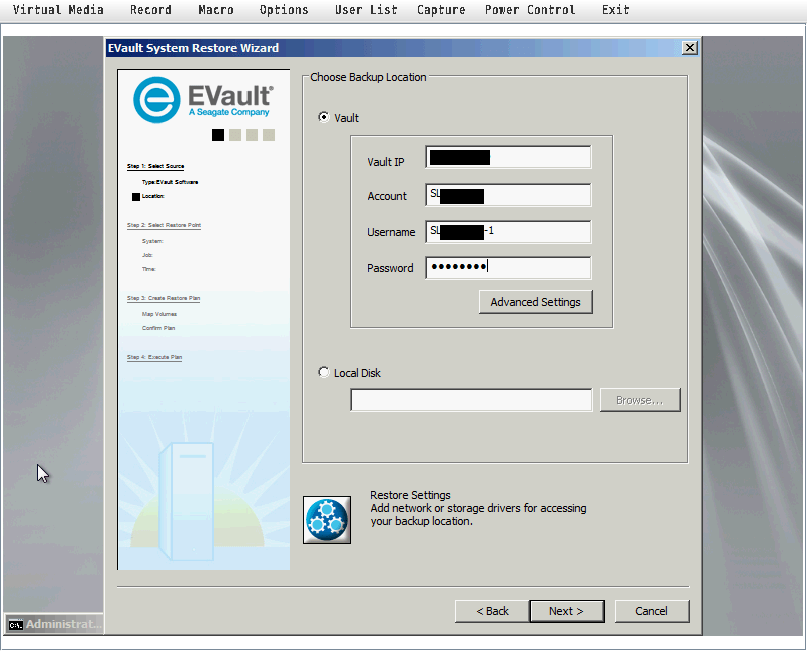This screenshot has width=807, height=651.
Task: Open the Power Control menu
Action: click(x=530, y=10)
